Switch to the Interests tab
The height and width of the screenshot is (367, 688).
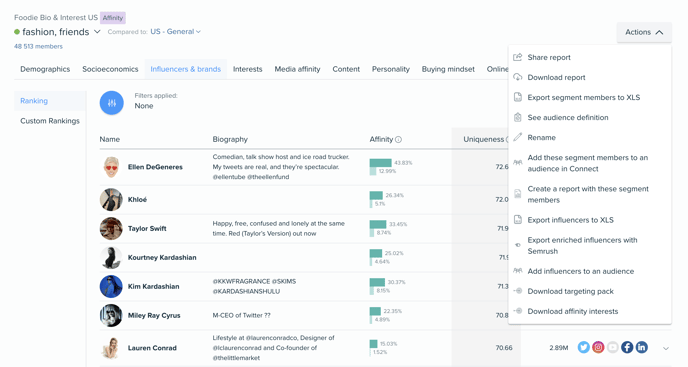pyautogui.click(x=247, y=69)
